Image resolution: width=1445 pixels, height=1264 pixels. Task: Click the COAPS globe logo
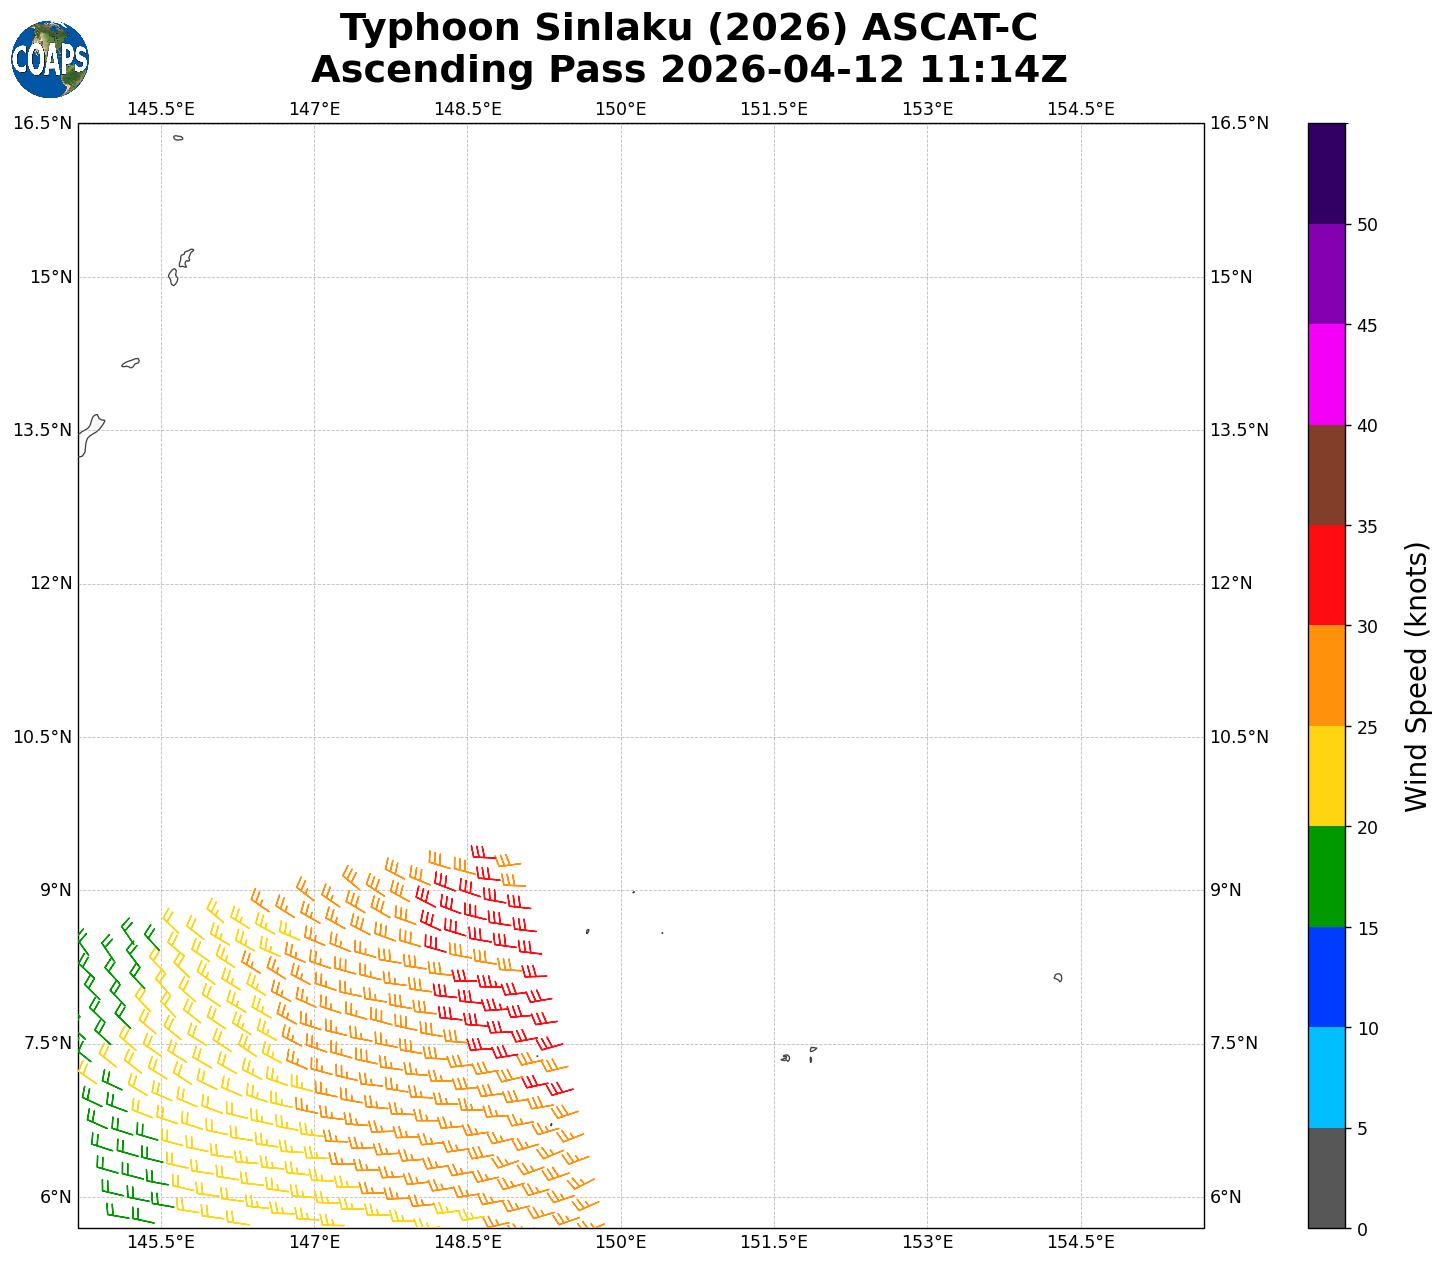click(x=50, y=59)
